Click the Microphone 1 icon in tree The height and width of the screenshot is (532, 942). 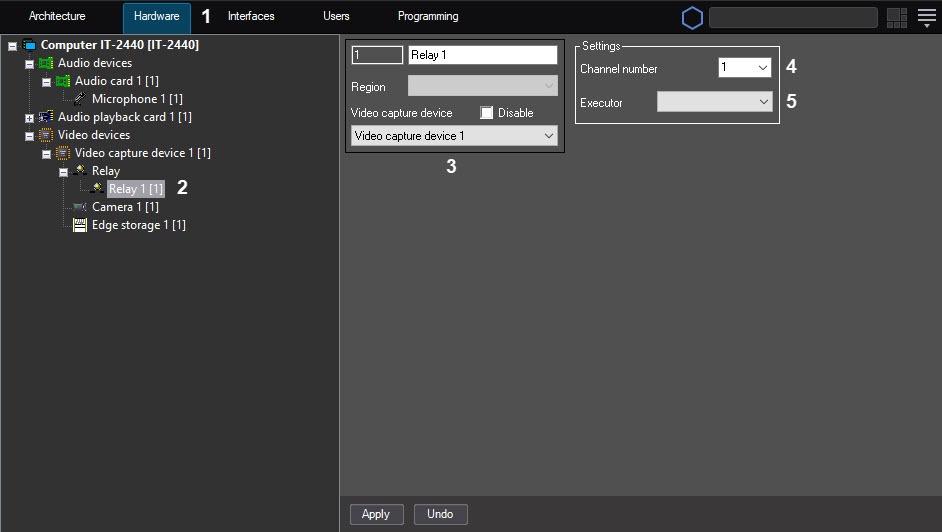[x=79, y=99]
